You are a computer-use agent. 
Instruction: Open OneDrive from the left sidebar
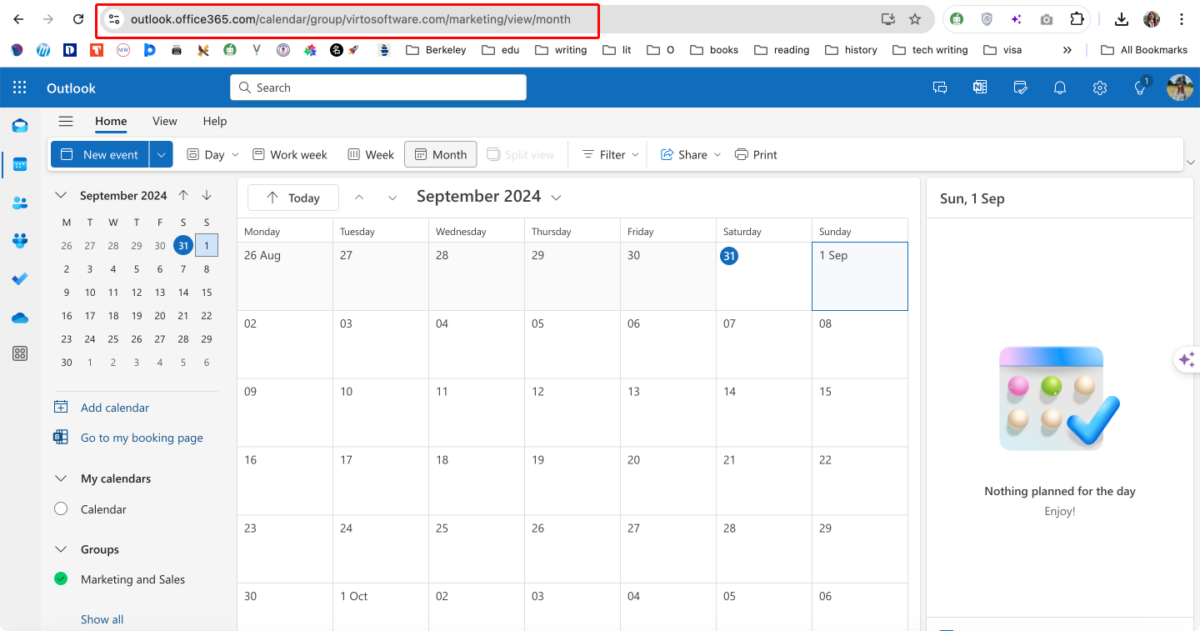point(19,317)
